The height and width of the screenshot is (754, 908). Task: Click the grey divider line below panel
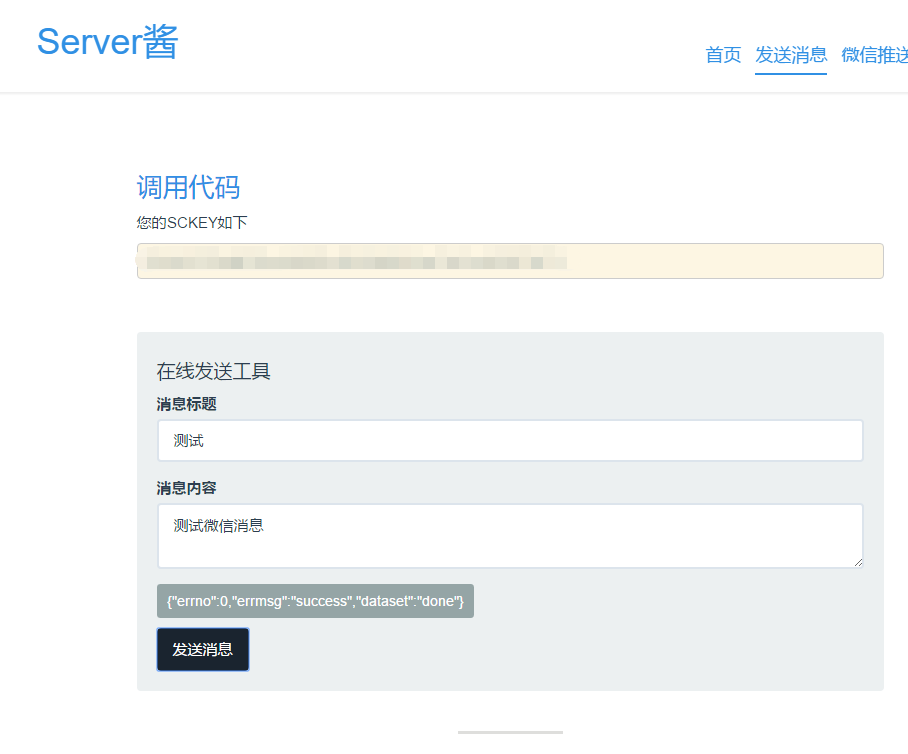510,732
